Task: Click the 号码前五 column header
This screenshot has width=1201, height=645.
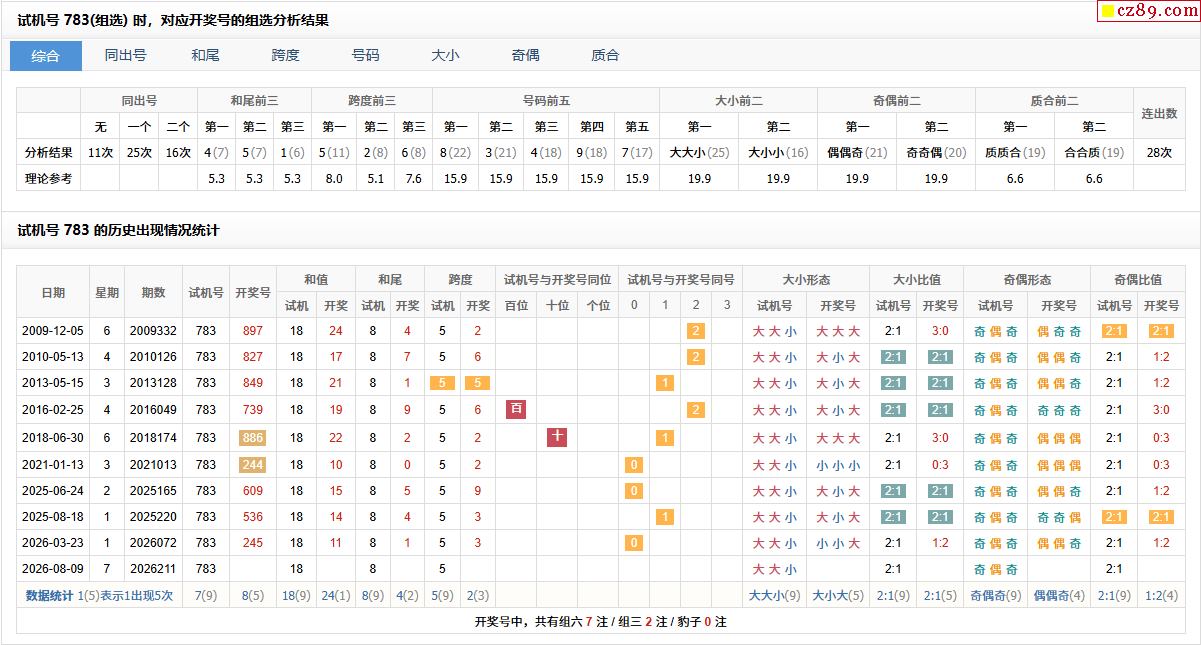Action: tap(546, 101)
